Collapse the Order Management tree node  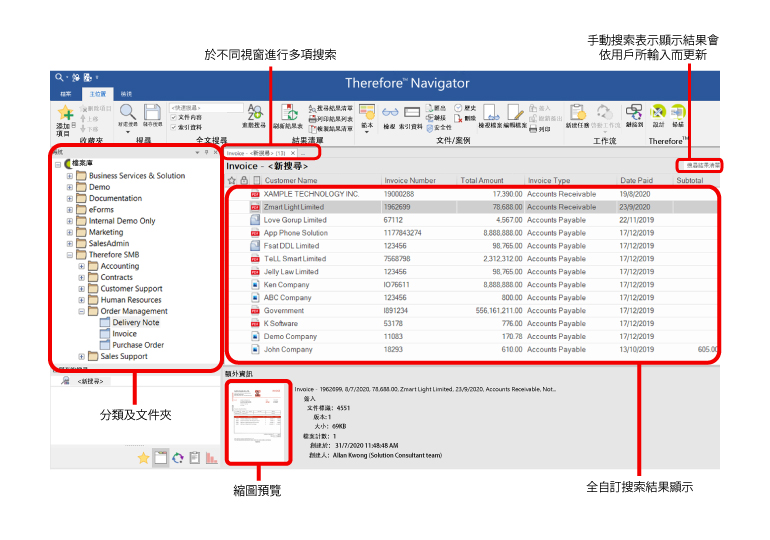(81, 311)
